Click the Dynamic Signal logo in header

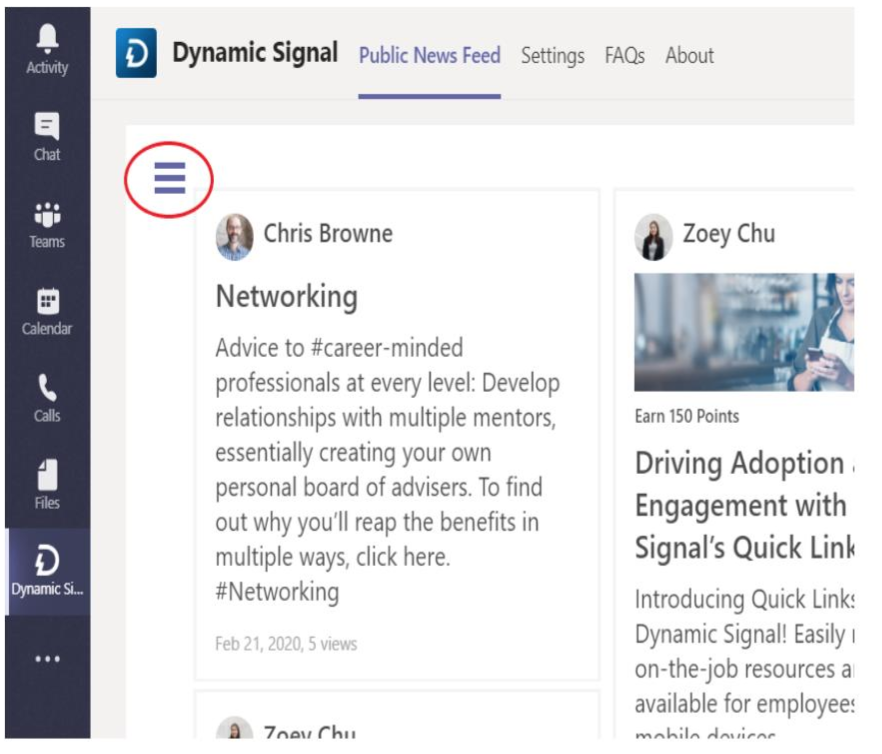pyautogui.click(x=136, y=53)
